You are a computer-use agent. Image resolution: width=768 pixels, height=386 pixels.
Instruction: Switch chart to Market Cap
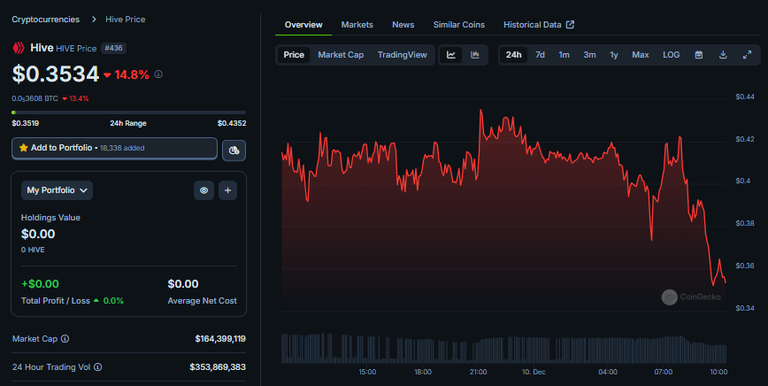tap(340, 55)
